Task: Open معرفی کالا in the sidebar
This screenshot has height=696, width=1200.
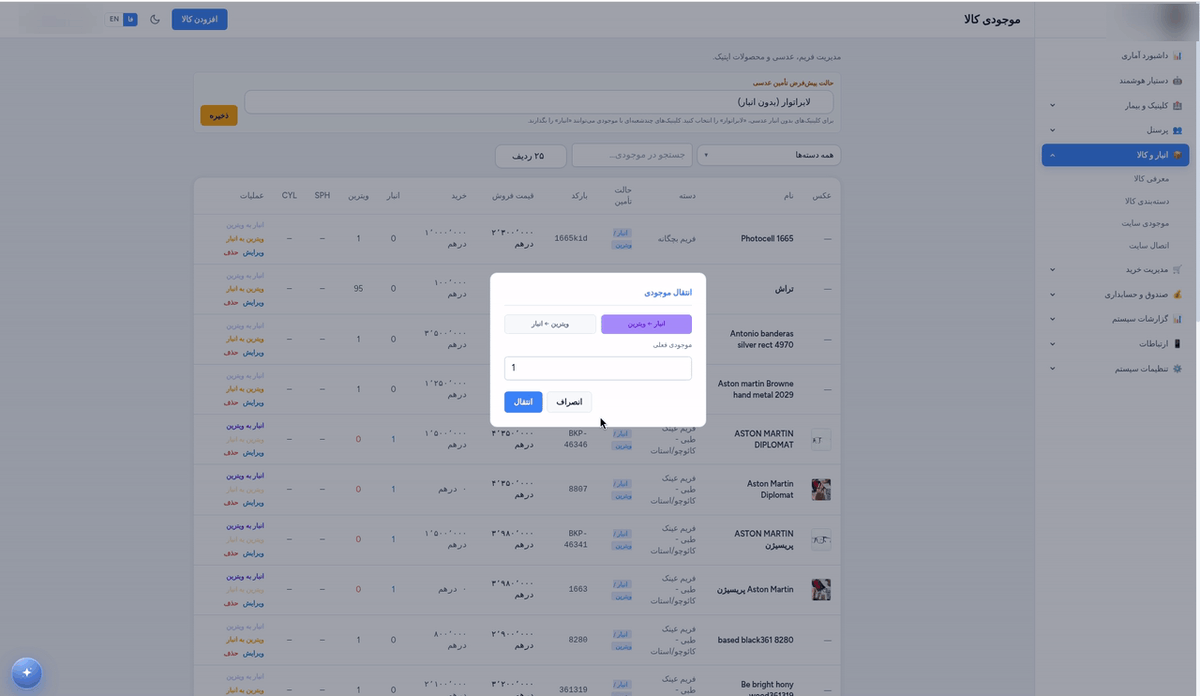Action: click(x=1151, y=179)
